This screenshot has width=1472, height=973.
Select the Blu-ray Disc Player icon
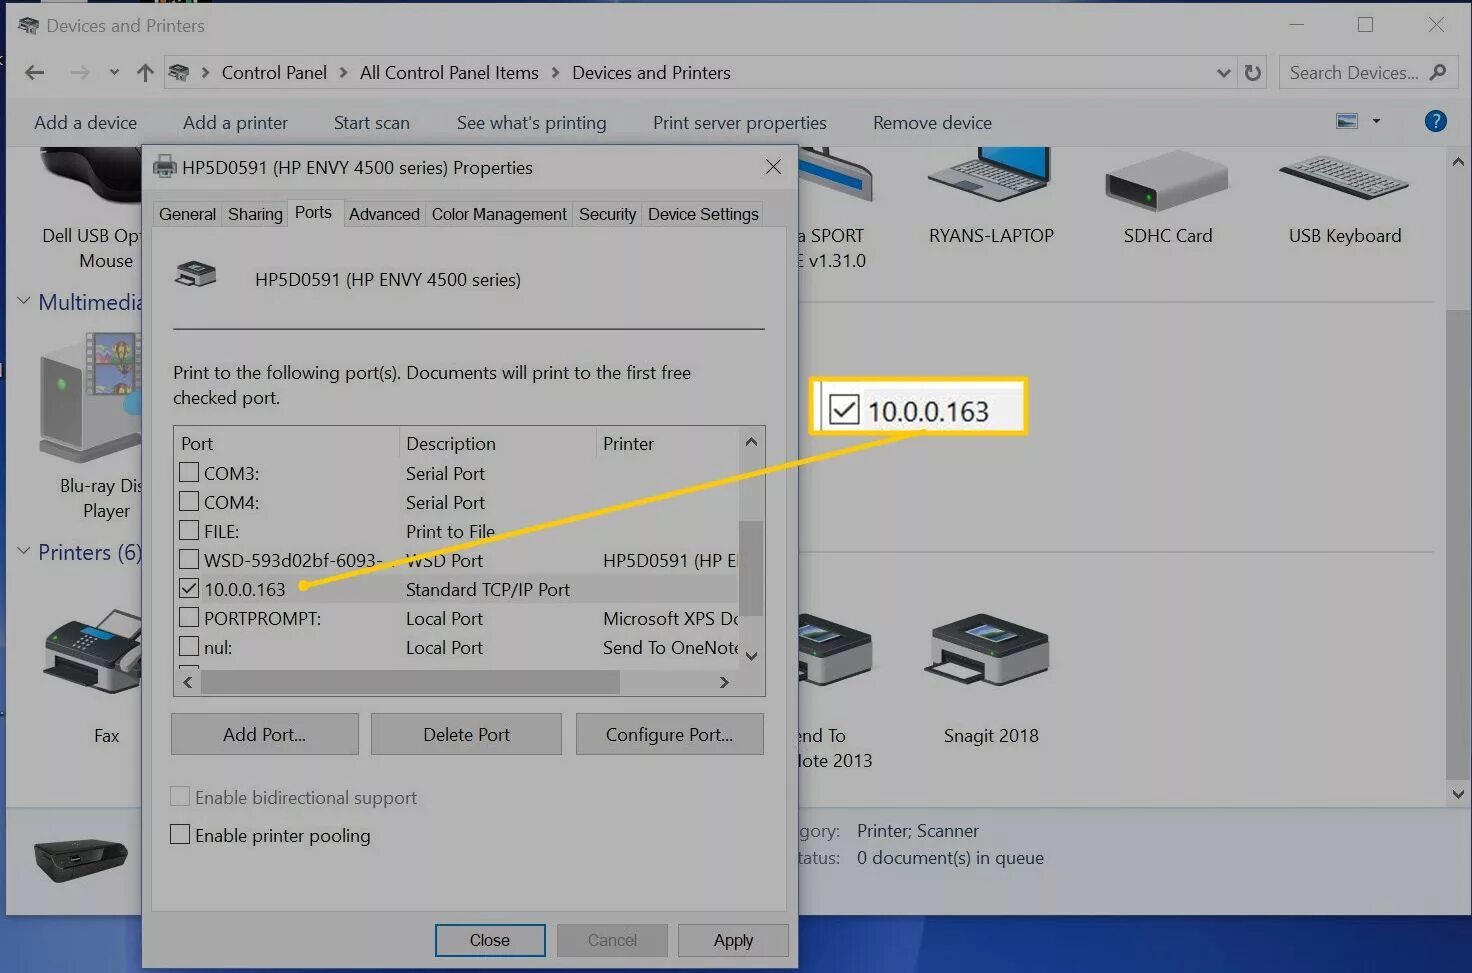click(90, 397)
